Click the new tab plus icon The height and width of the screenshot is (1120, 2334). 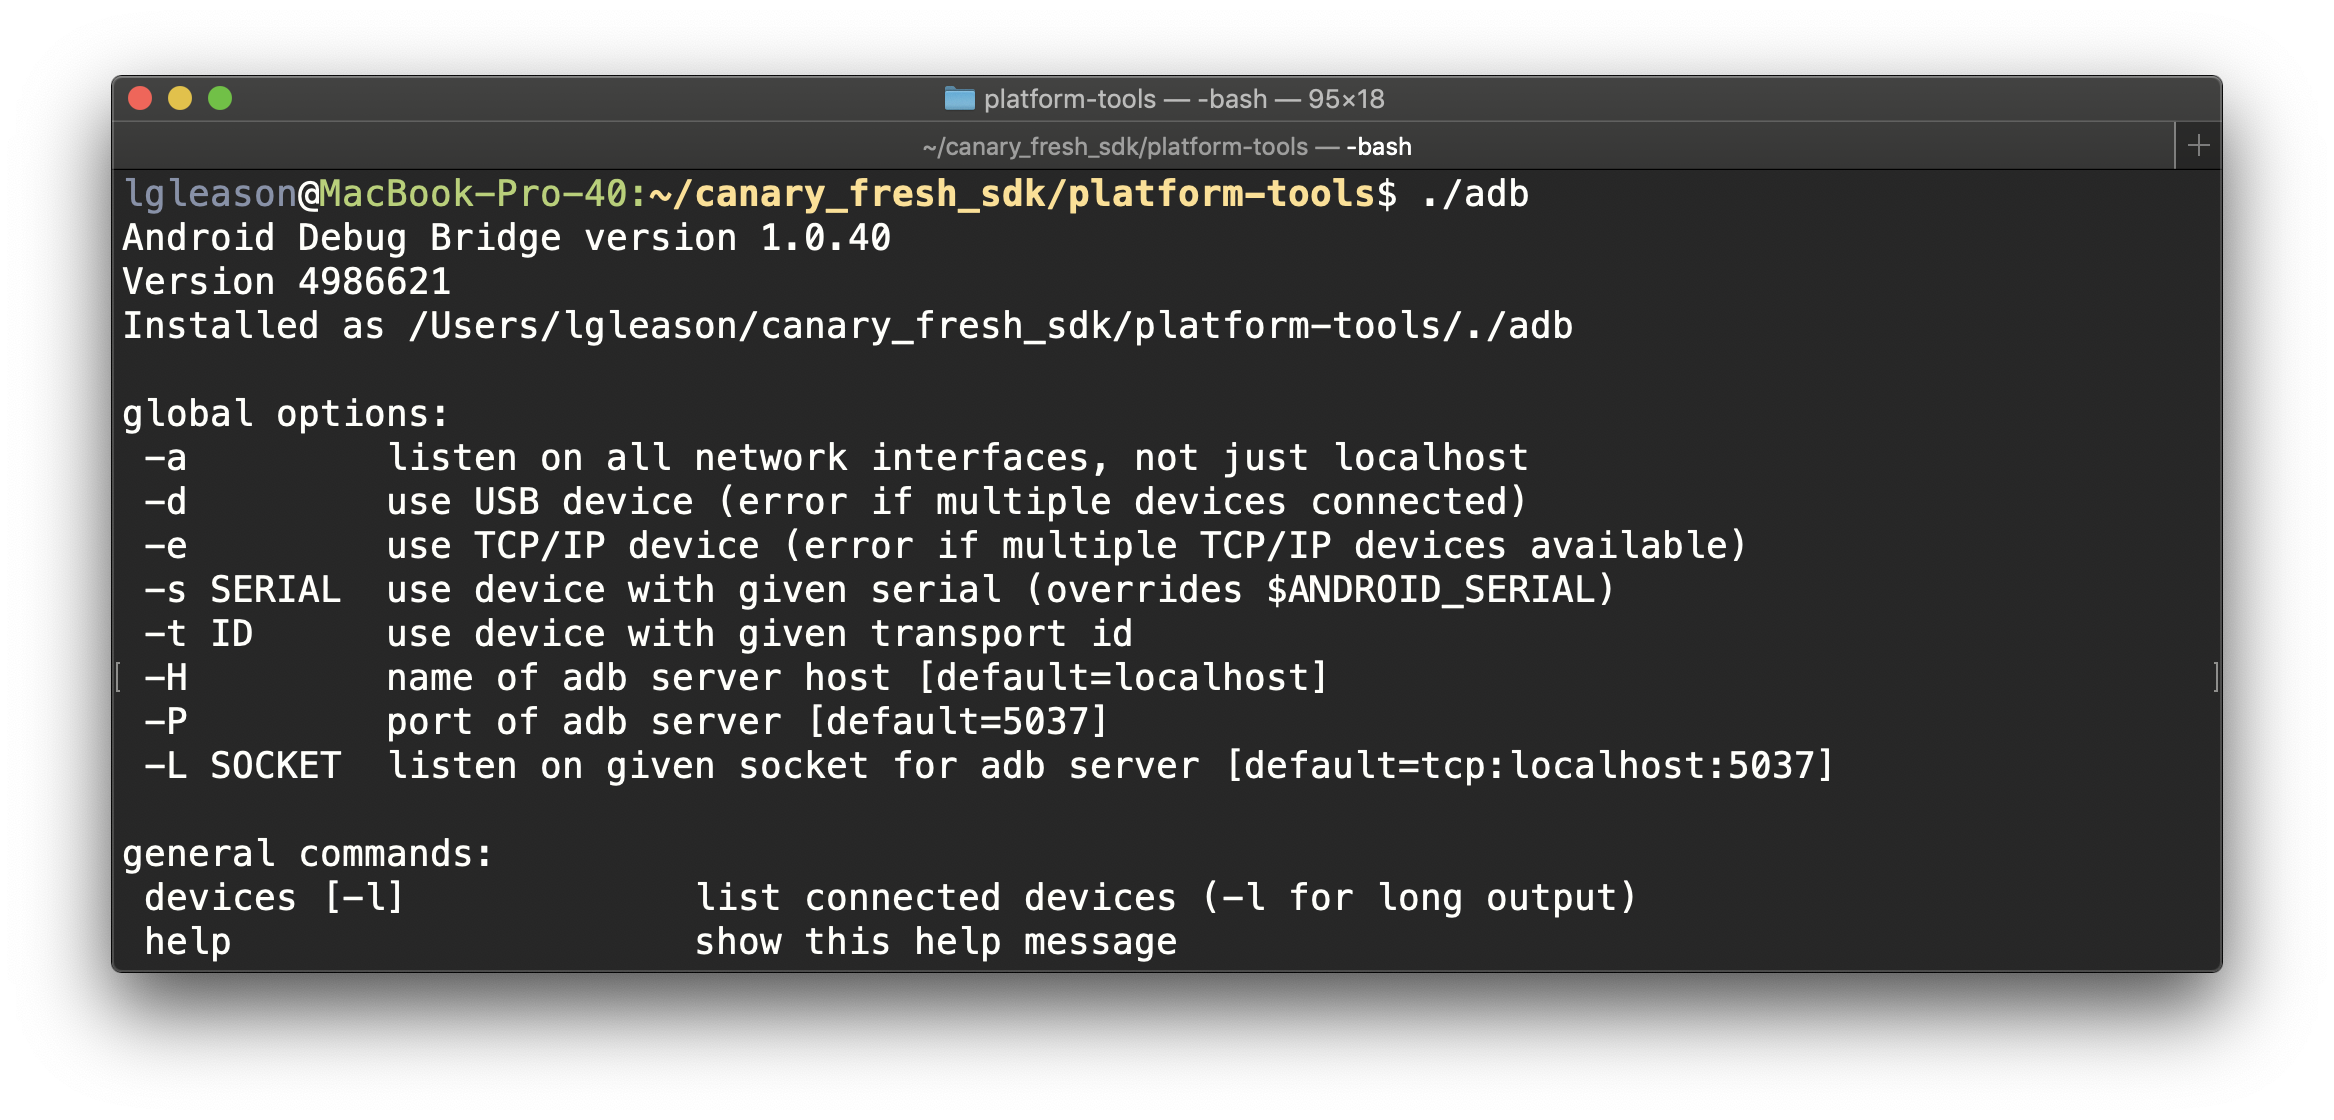point(2200,144)
